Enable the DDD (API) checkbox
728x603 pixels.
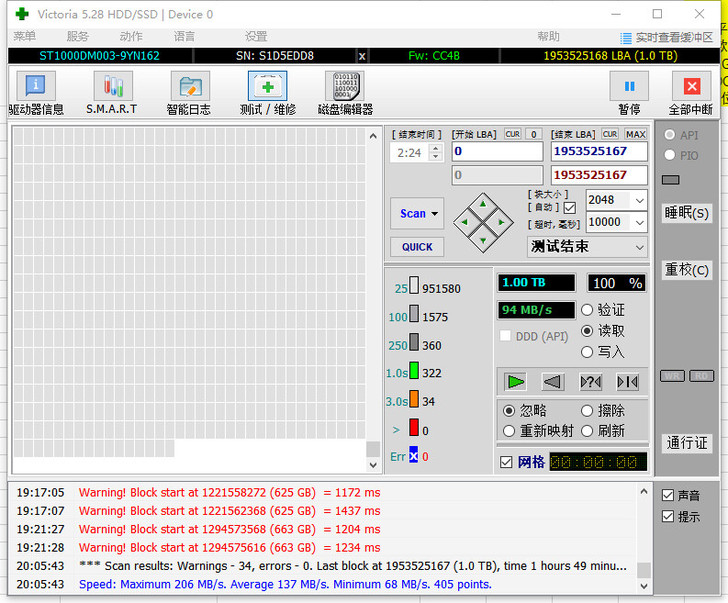click(x=506, y=336)
